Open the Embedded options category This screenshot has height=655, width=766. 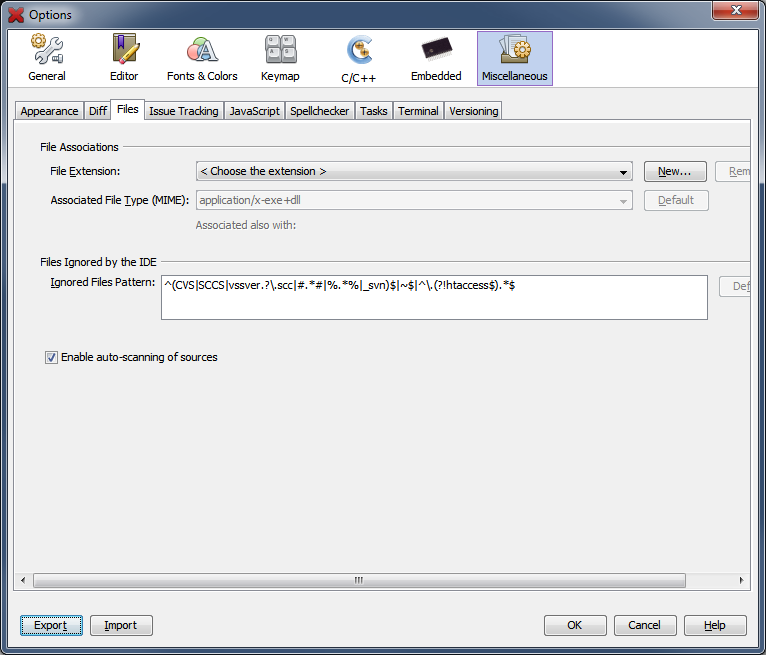coord(436,58)
